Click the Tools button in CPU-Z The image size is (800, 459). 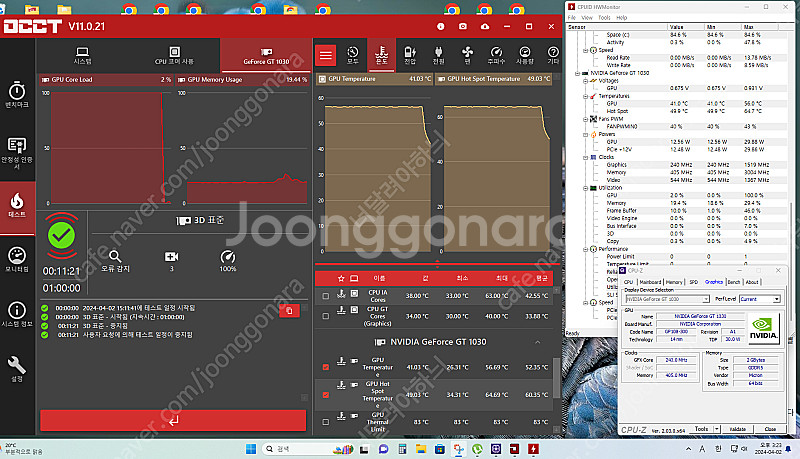[x=702, y=429]
